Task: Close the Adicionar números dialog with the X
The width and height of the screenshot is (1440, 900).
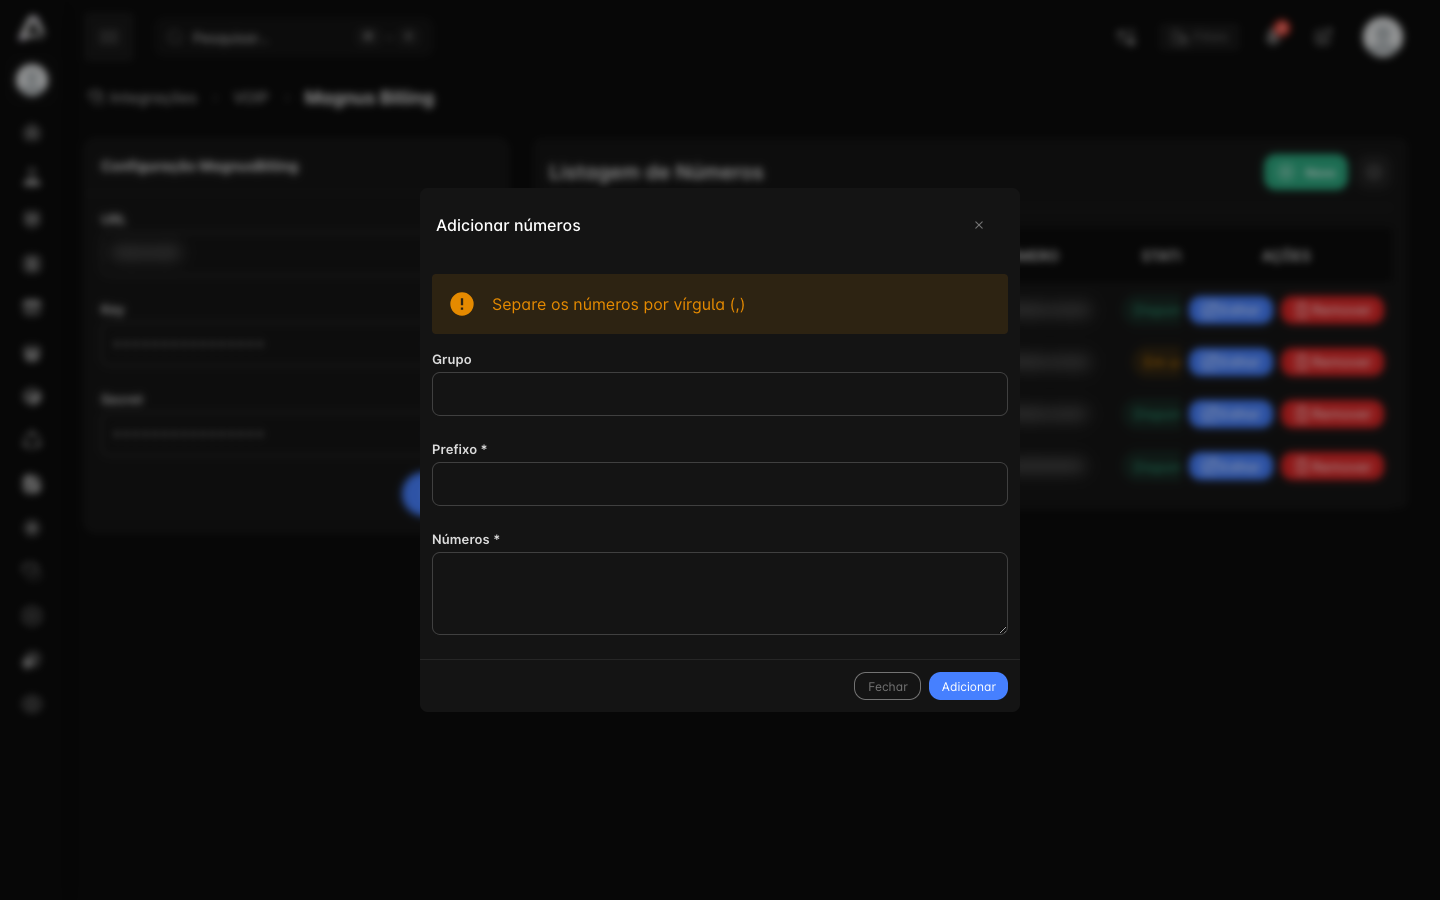Action: 979,225
